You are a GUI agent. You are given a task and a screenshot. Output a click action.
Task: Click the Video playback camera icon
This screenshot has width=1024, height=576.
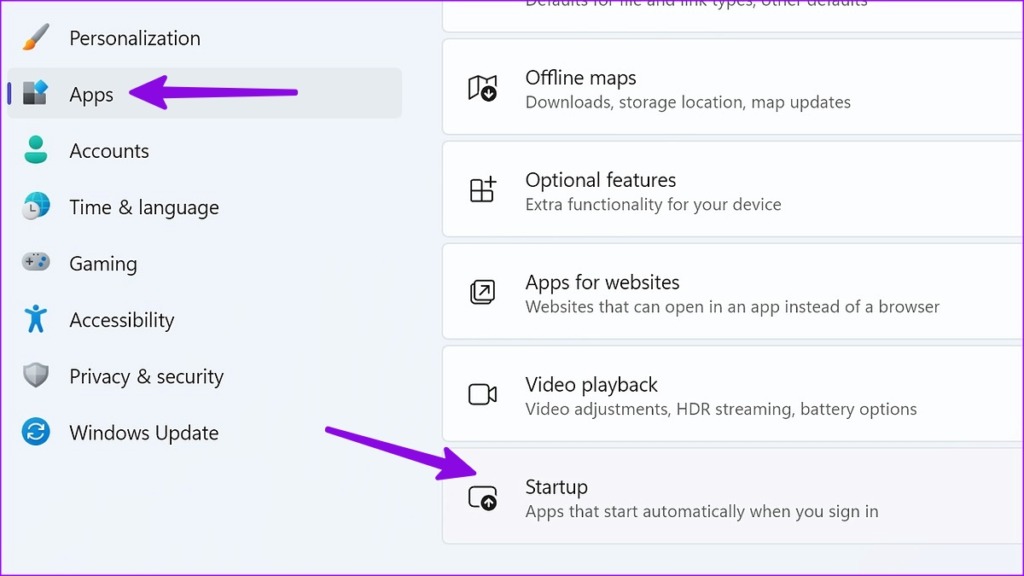[483, 395]
